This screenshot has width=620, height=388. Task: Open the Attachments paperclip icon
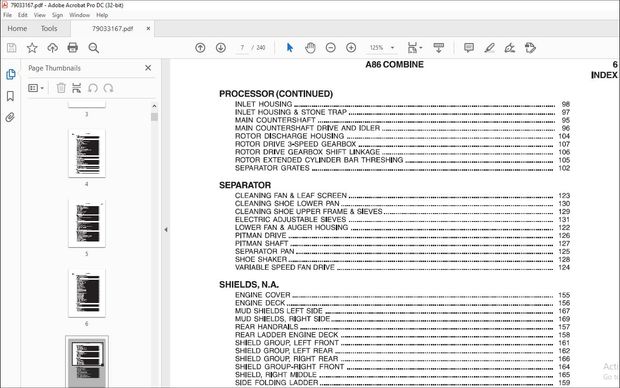click(10, 117)
